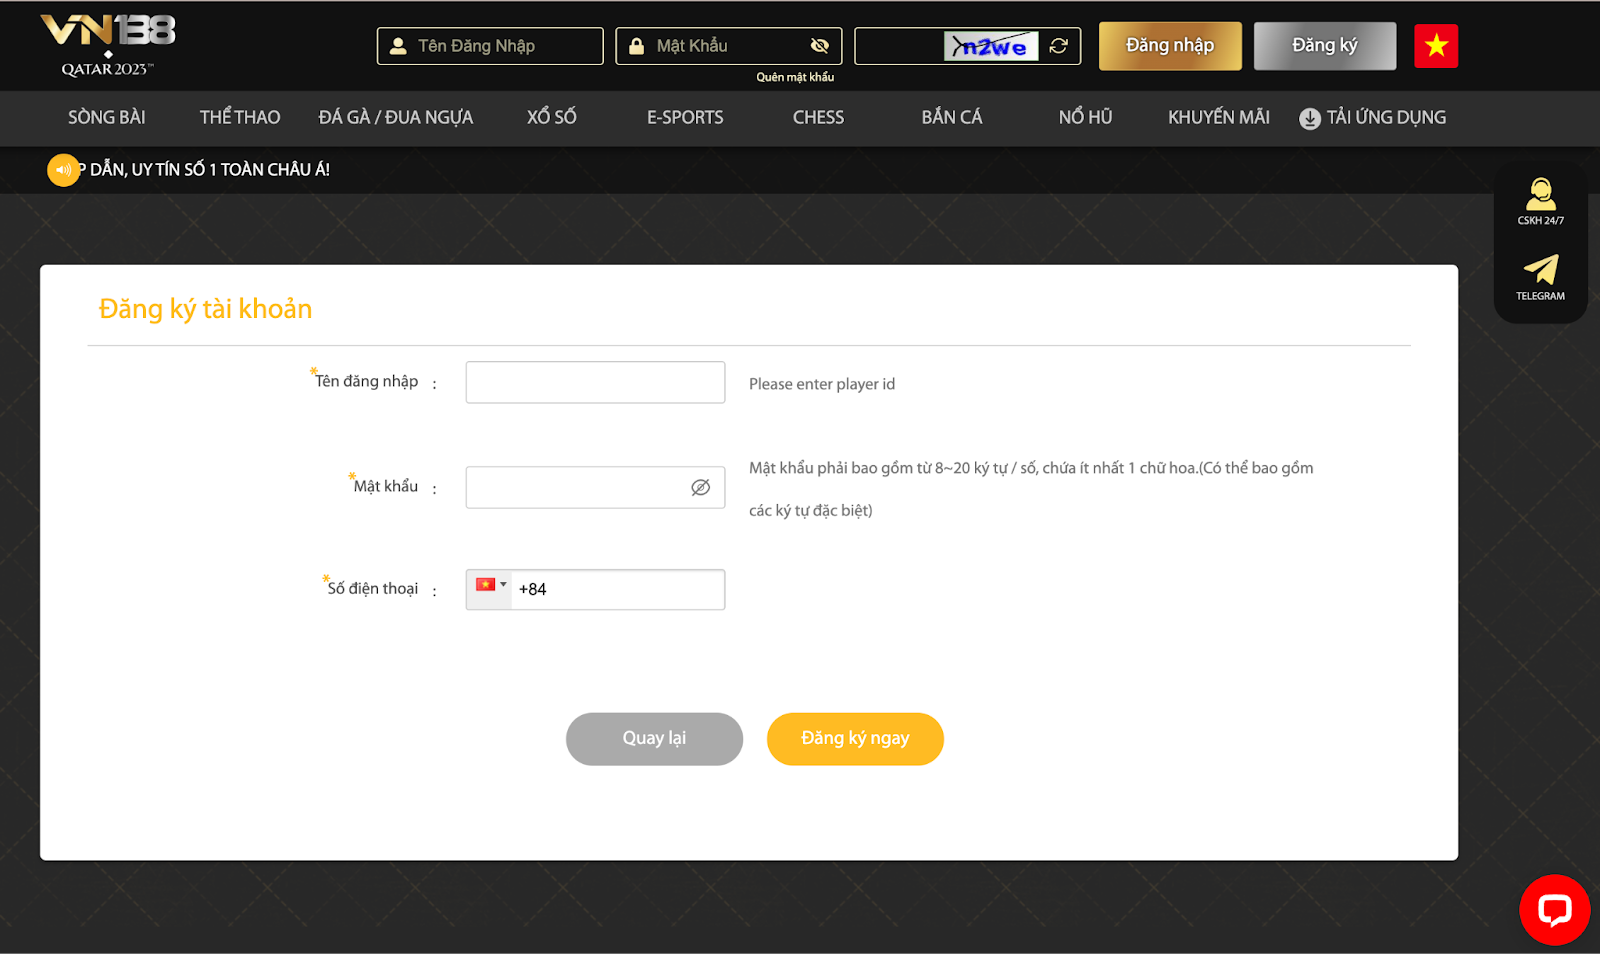The width and height of the screenshot is (1600, 954).
Task: Open the Sòng Bài menu
Action: click(107, 118)
